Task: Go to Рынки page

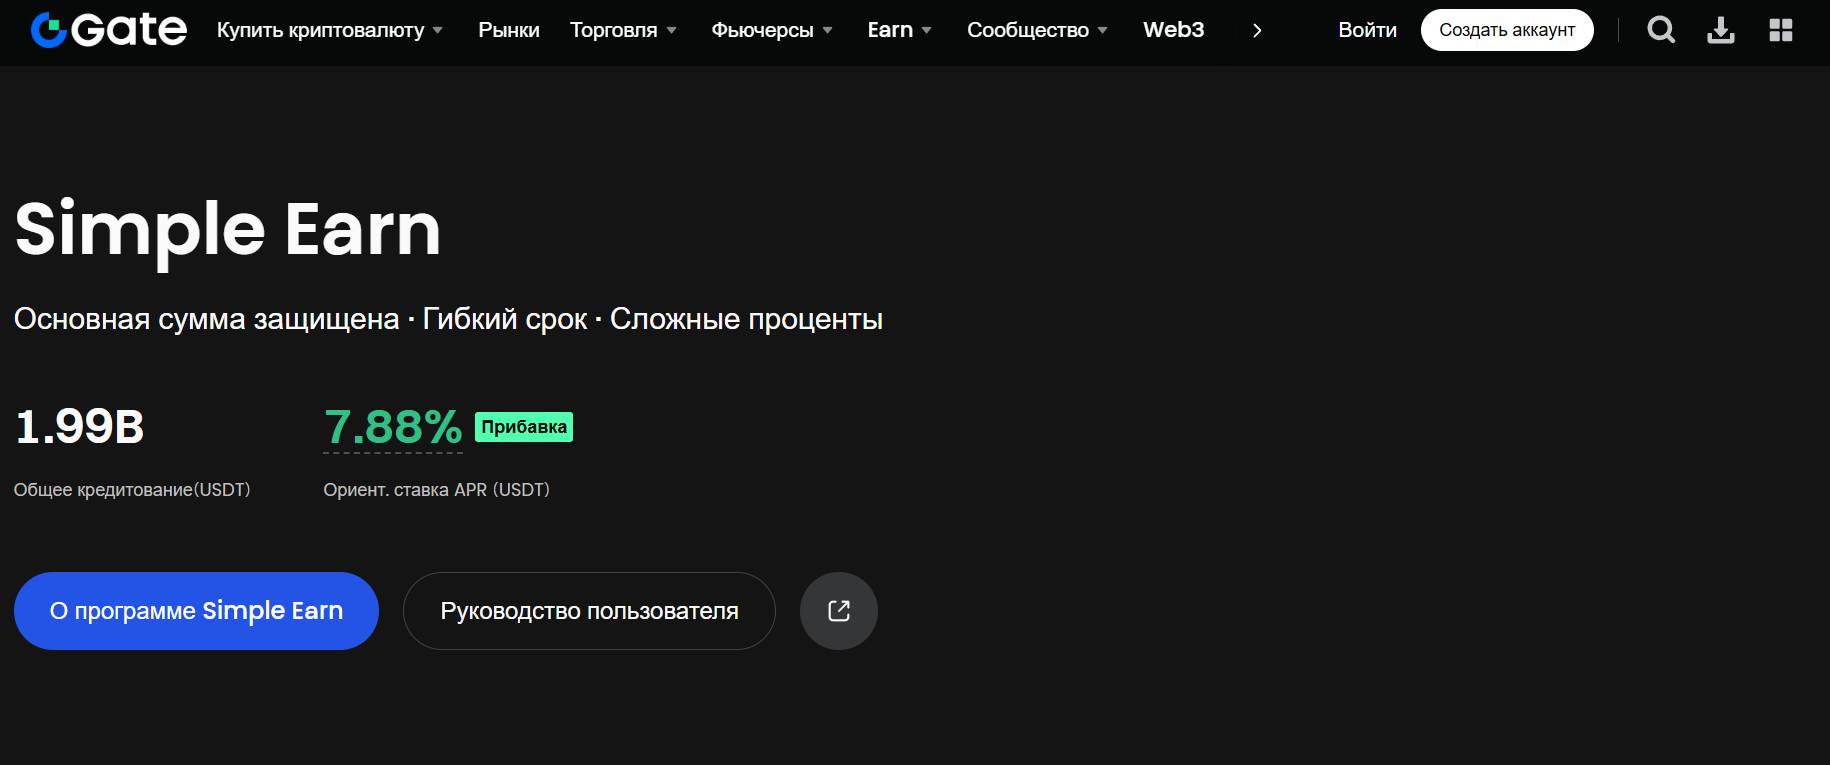Action: 508,30
